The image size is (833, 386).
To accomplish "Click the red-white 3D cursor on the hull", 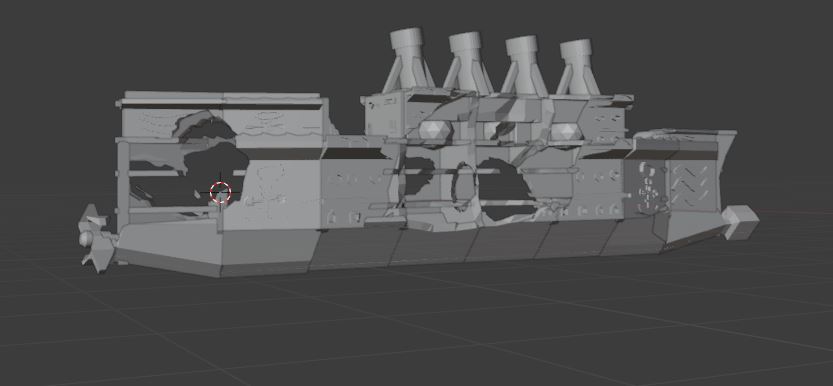I will point(220,192).
